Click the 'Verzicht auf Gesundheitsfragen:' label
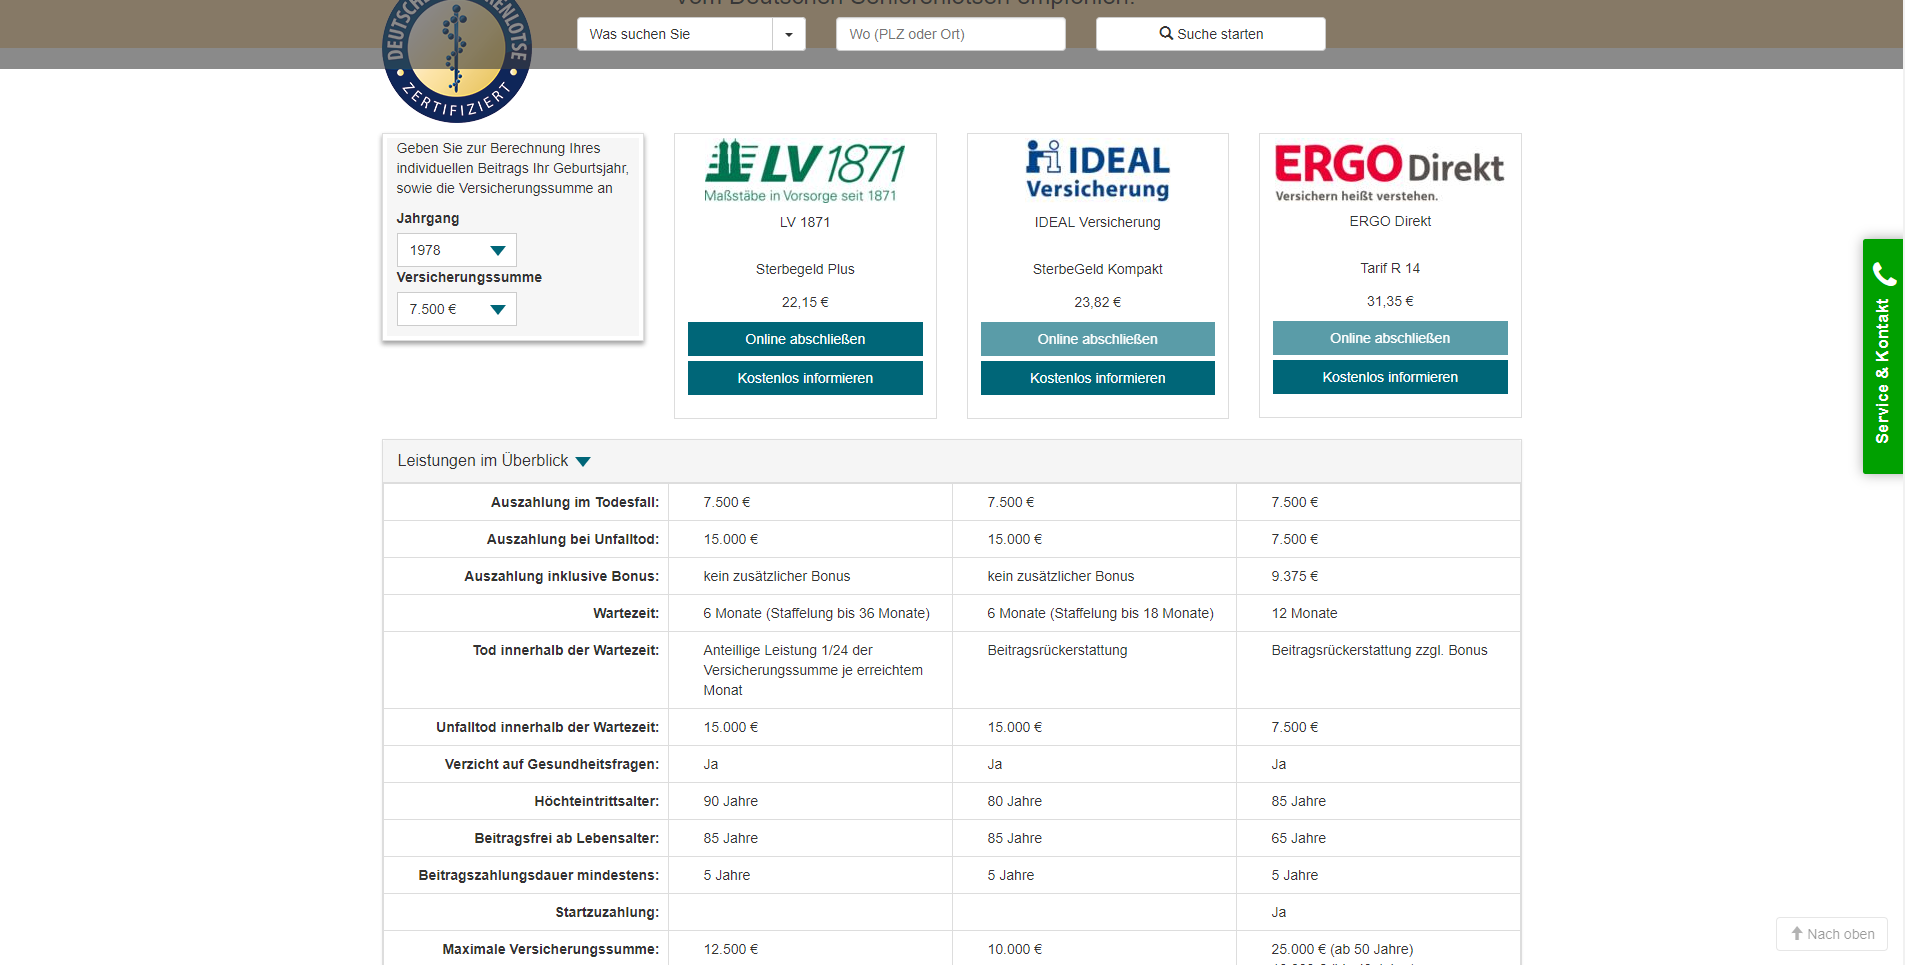Image resolution: width=1905 pixels, height=965 pixels. (552, 764)
